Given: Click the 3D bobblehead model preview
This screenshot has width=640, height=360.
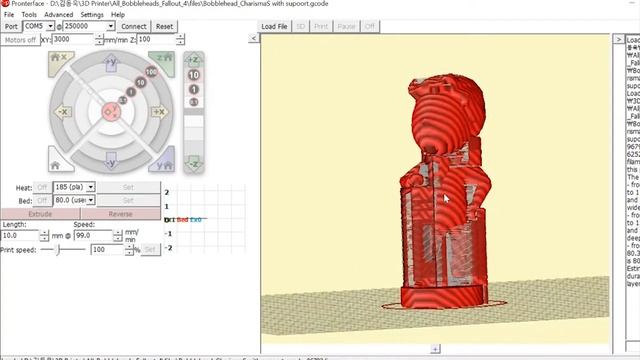Looking at the screenshot, I should click(x=445, y=192).
